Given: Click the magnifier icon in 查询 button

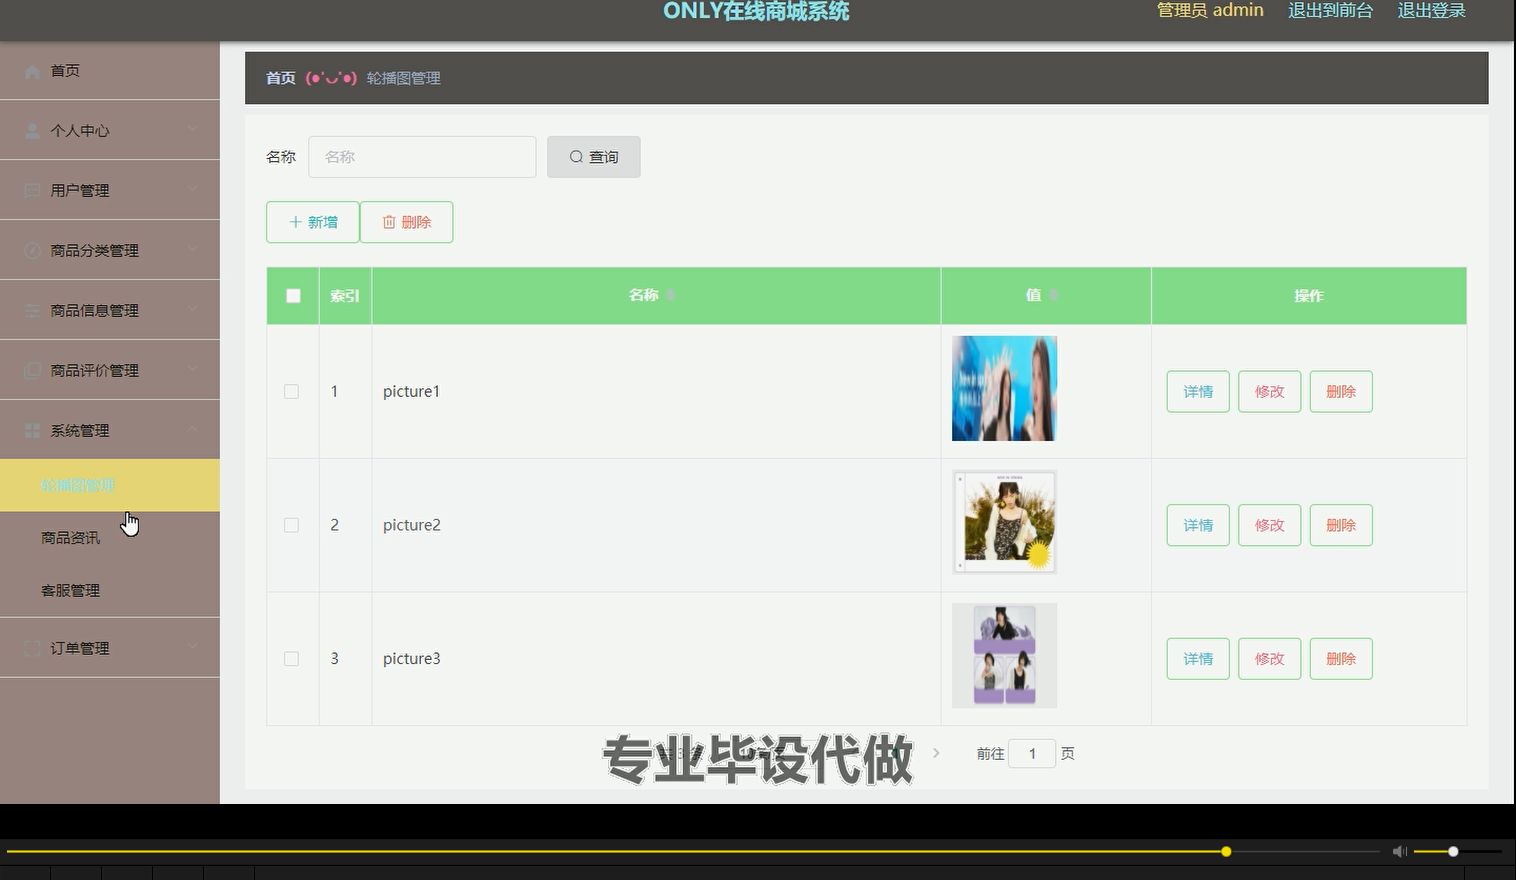Looking at the screenshot, I should tap(576, 157).
